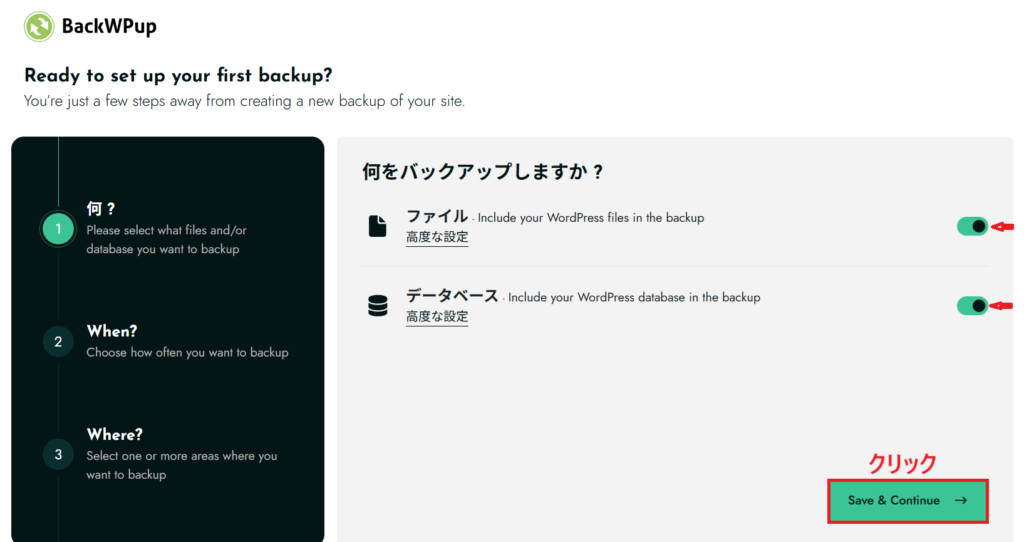This screenshot has width=1024, height=542.
Task: Click the file document icon beside ファイル
Action: click(x=377, y=227)
